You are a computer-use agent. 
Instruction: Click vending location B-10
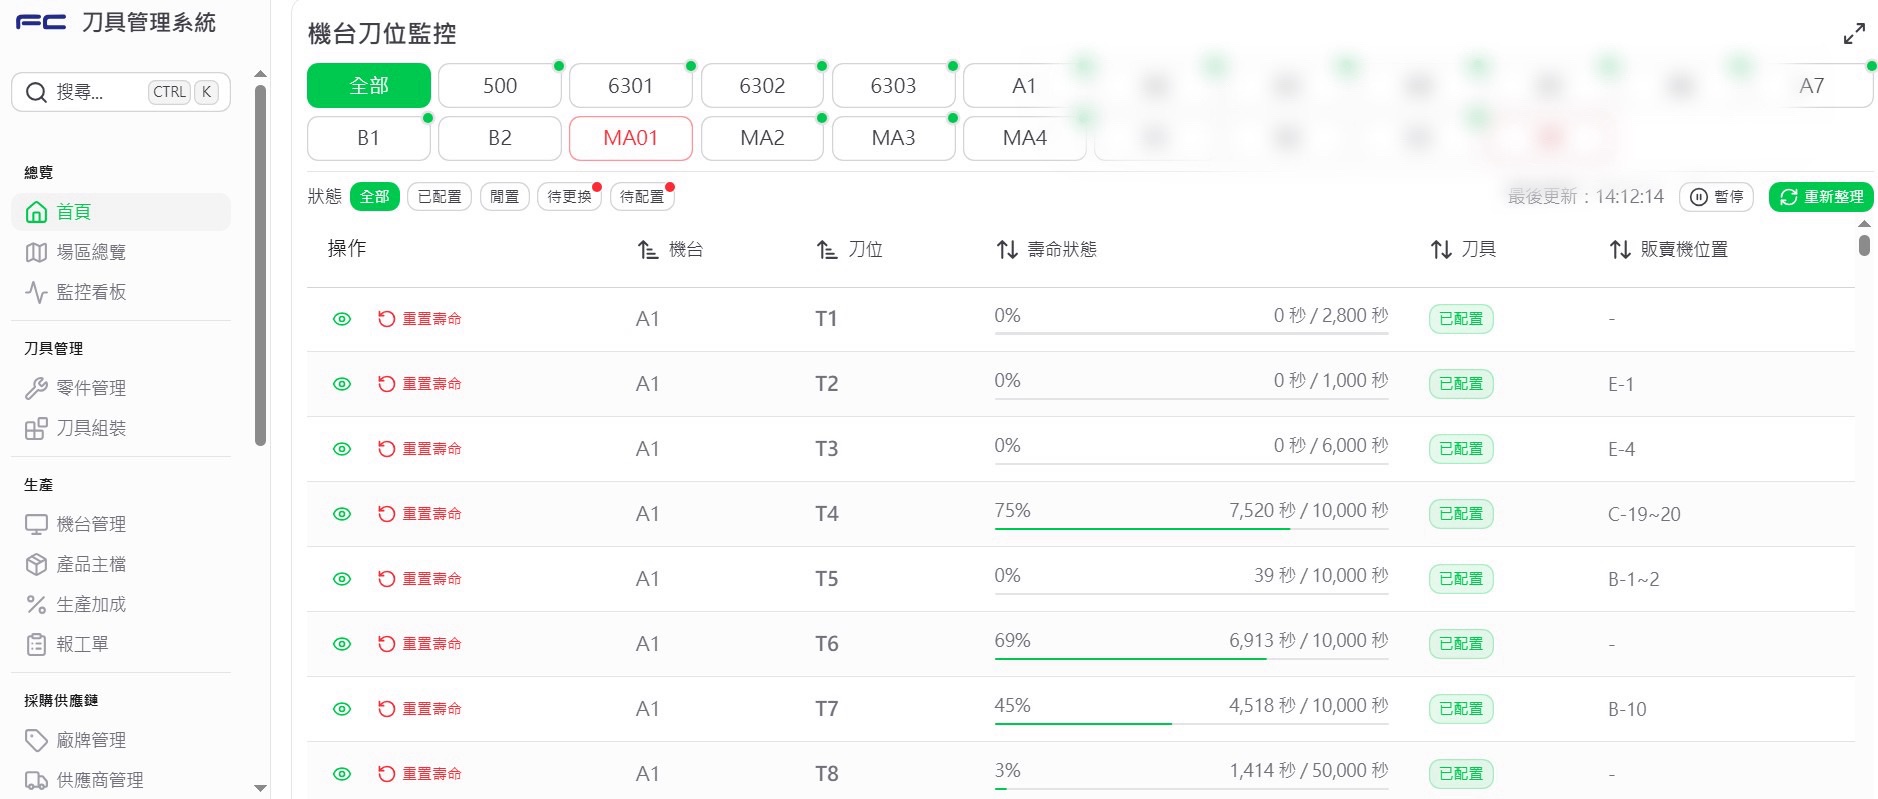1627,709
